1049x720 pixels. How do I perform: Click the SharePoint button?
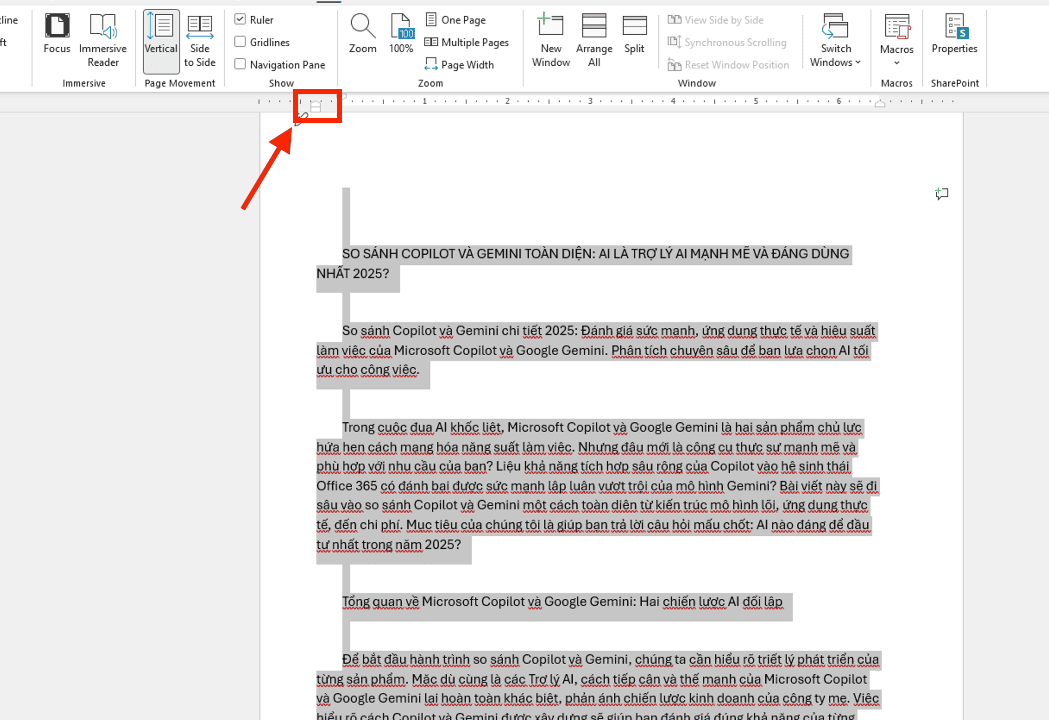(x=954, y=82)
